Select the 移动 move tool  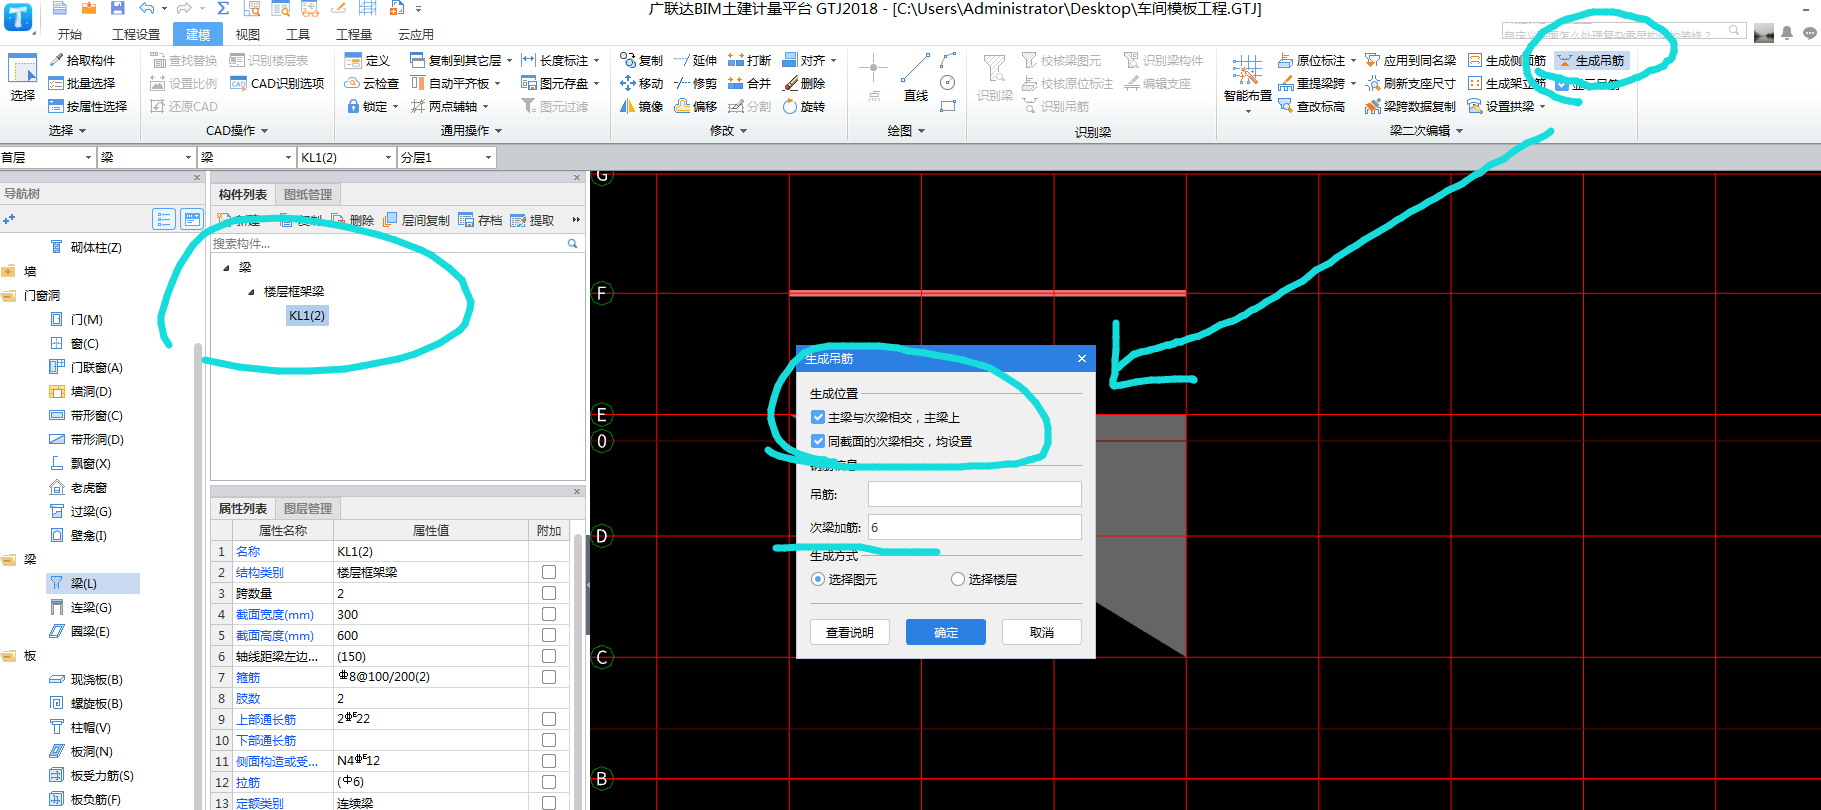[641, 83]
